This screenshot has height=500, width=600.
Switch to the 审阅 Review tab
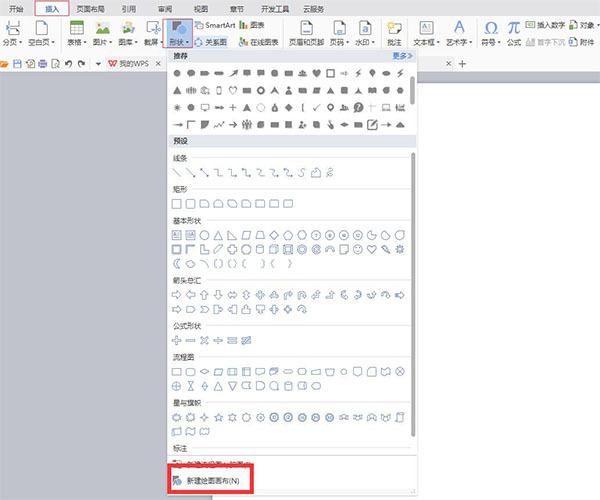[x=165, y=9]
